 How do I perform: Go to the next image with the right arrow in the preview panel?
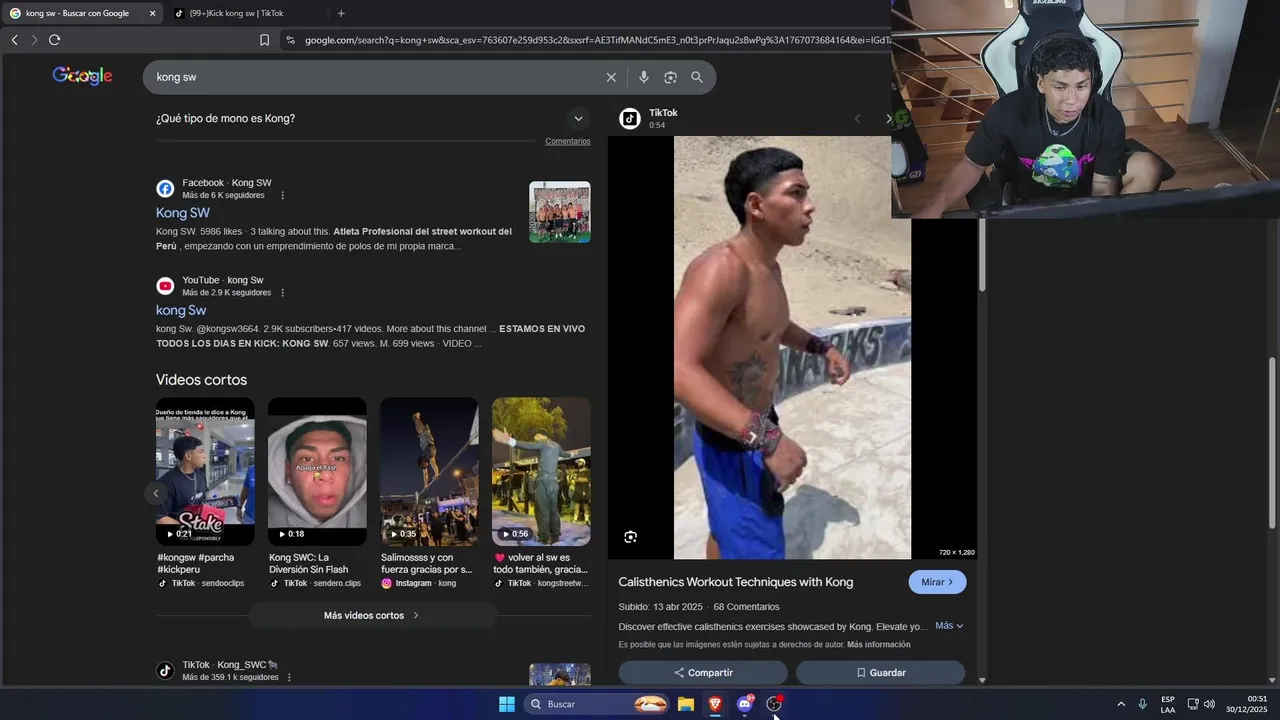tap(888, 119)
